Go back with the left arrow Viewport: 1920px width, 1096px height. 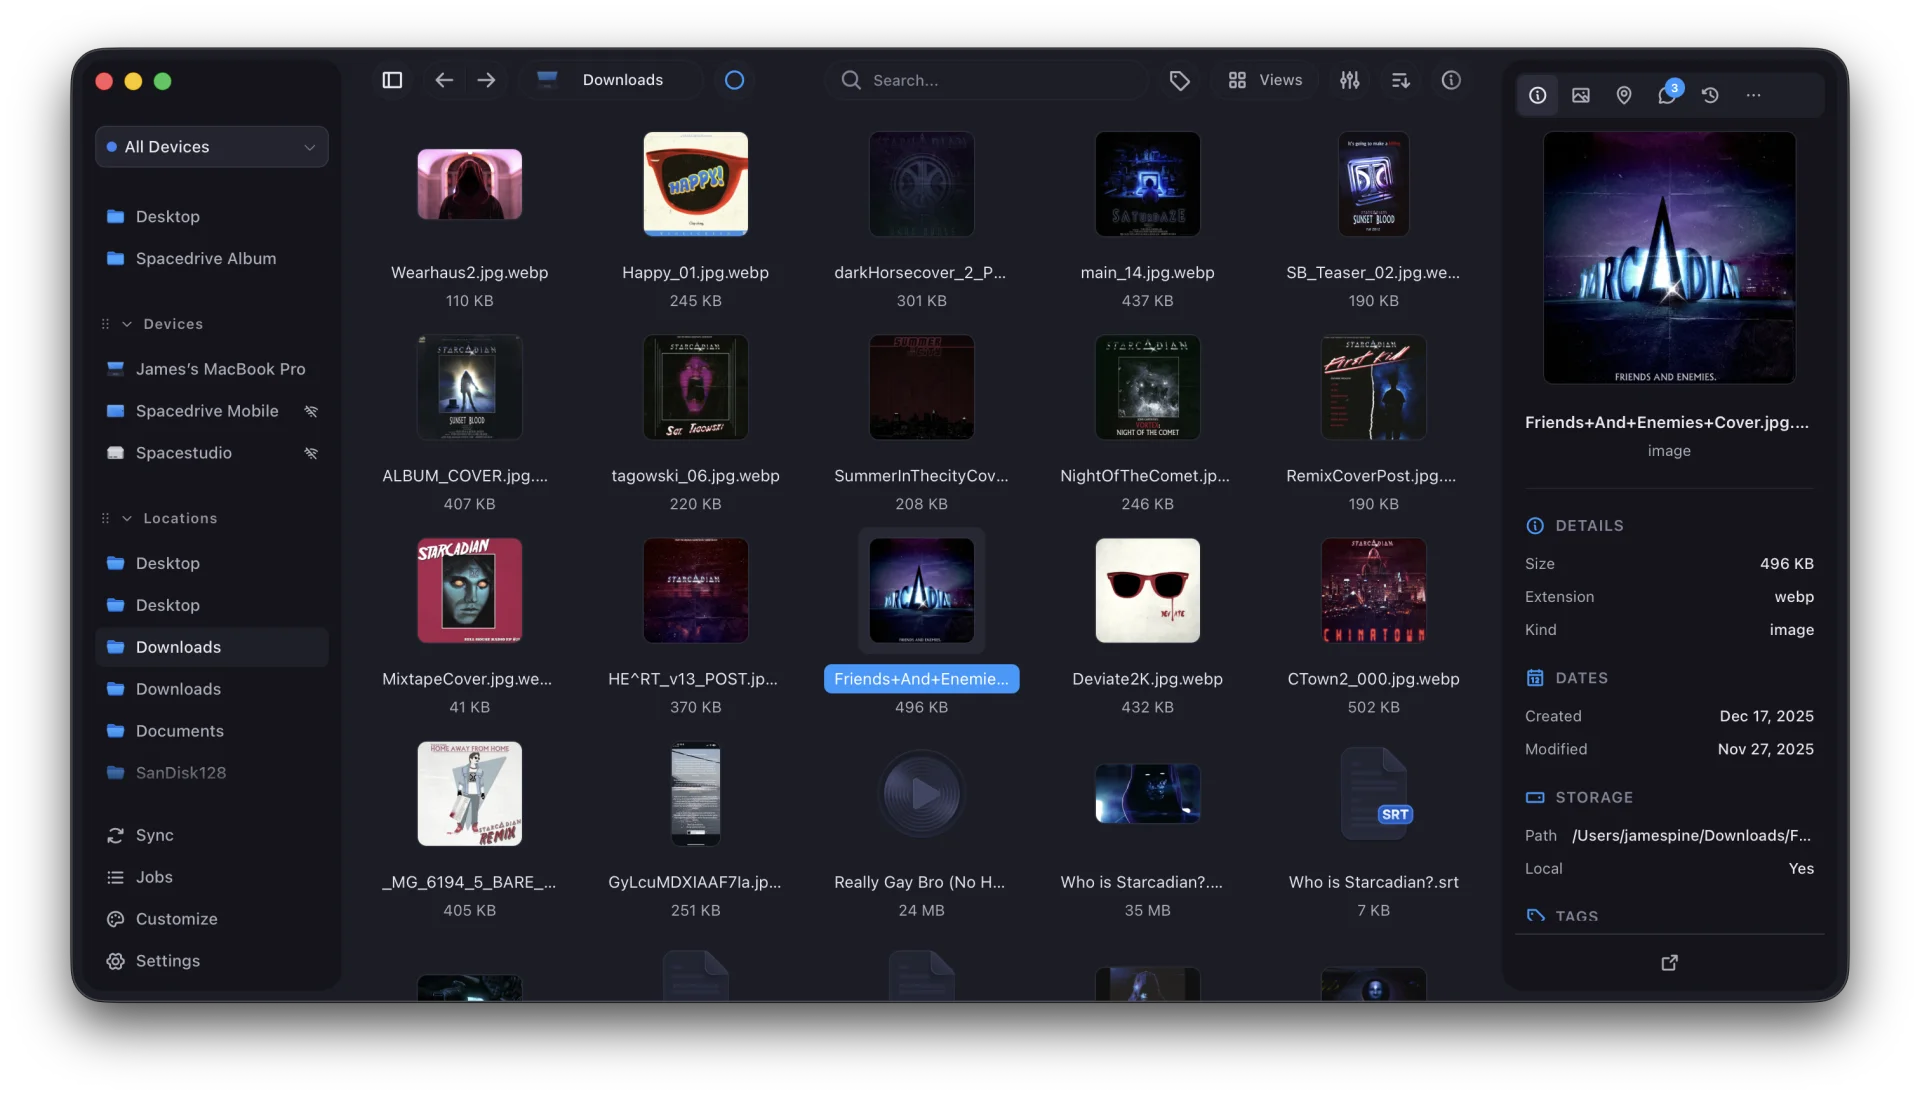coord(444,80)
